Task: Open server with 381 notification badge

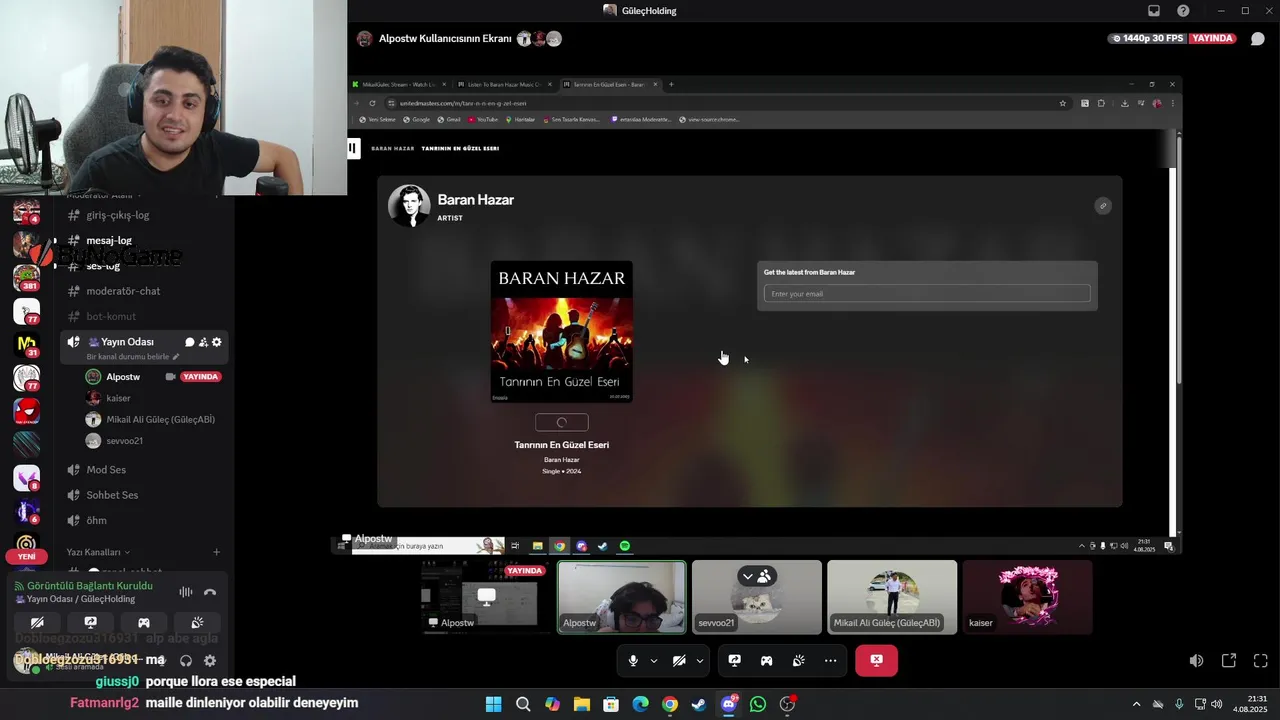Action: click(26, 277)
